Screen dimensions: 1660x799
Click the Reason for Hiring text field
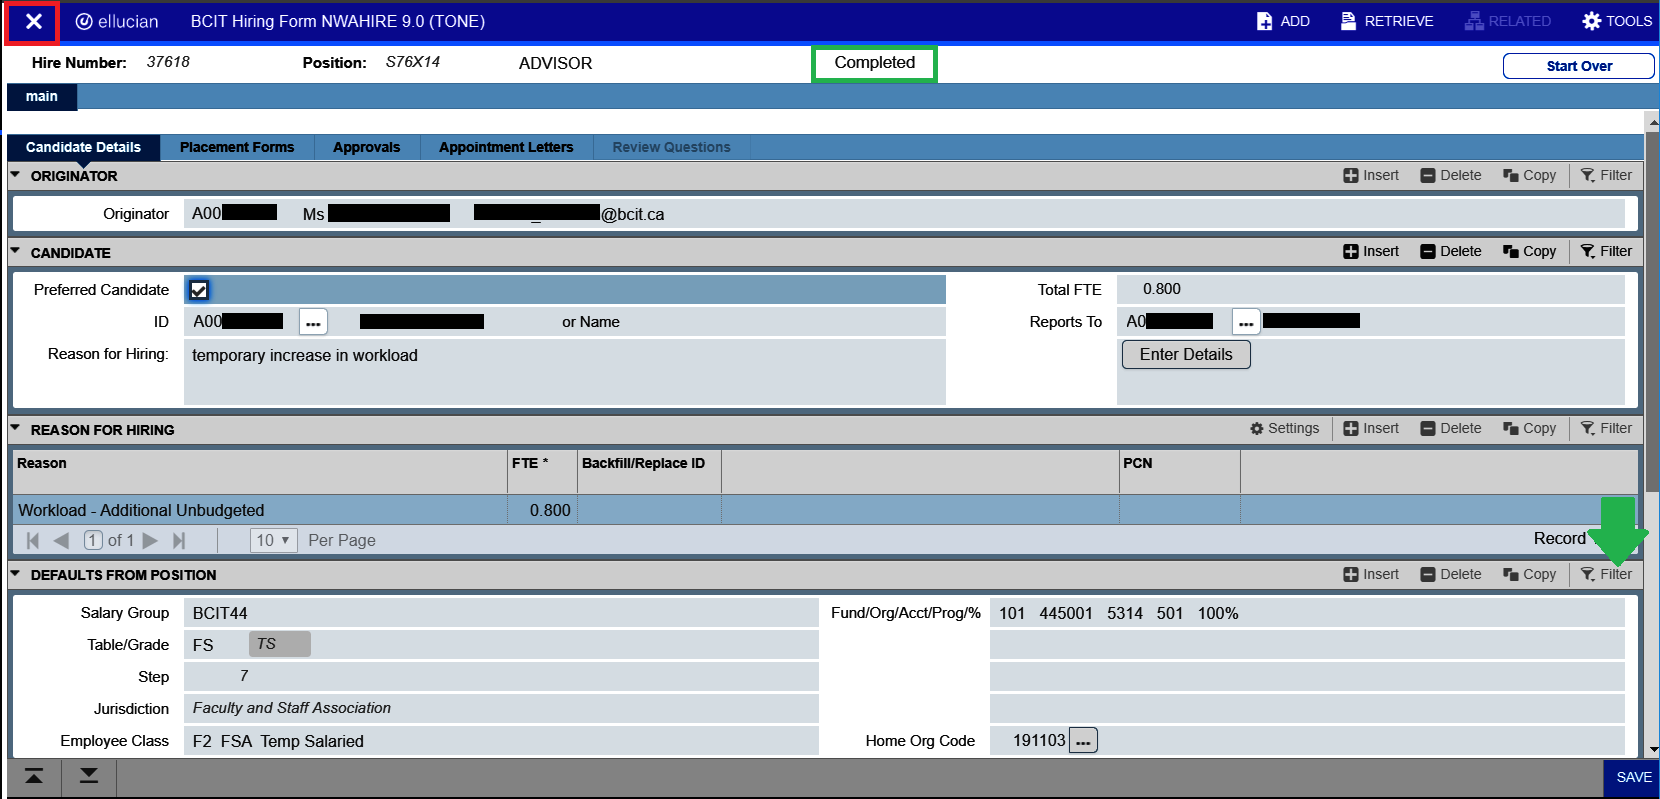point(565,372)
